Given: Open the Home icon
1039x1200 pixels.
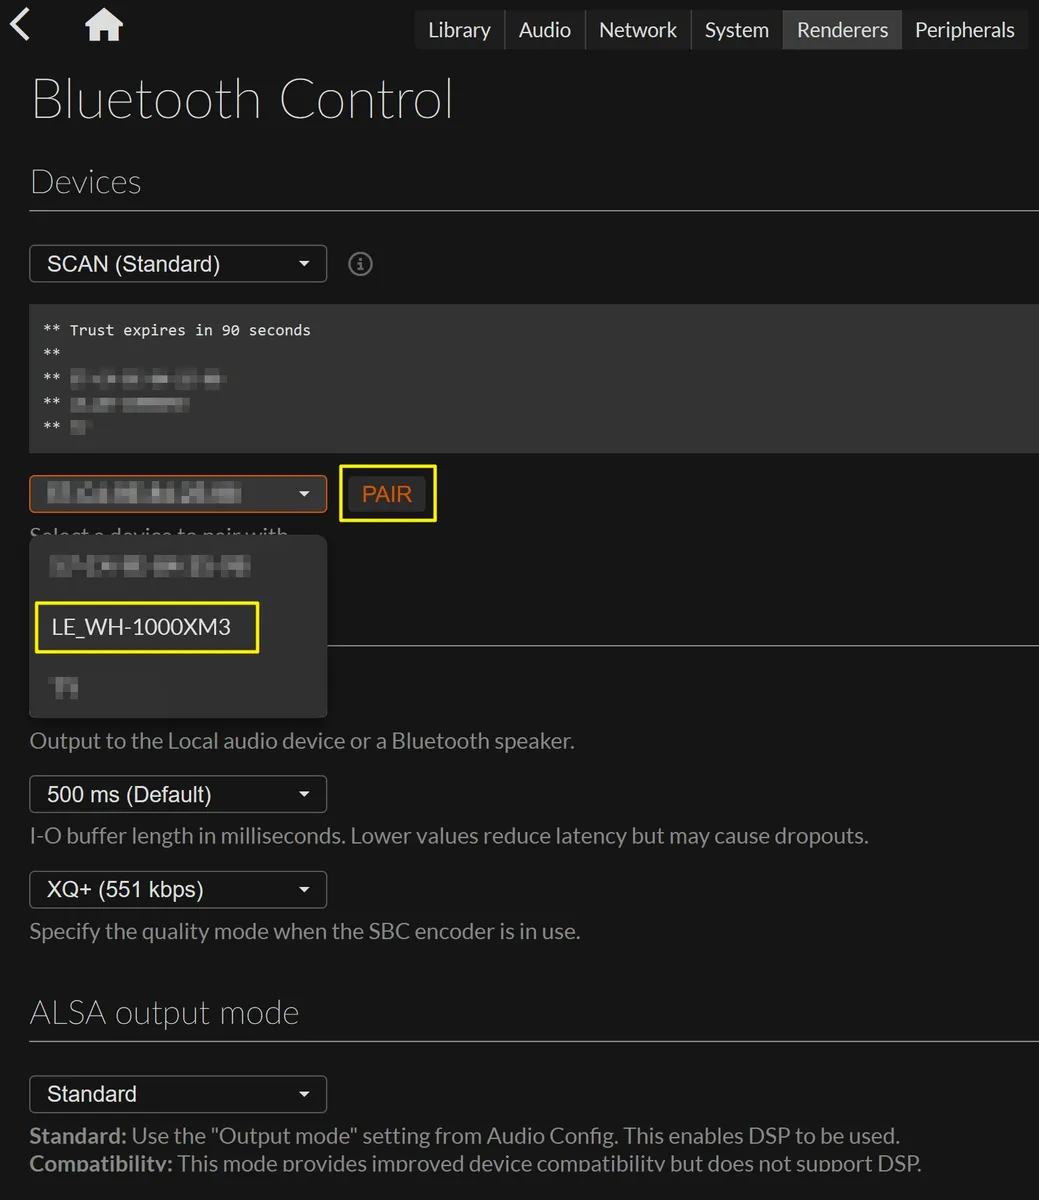Looking at the screenshot, I should tap(104, 26).
